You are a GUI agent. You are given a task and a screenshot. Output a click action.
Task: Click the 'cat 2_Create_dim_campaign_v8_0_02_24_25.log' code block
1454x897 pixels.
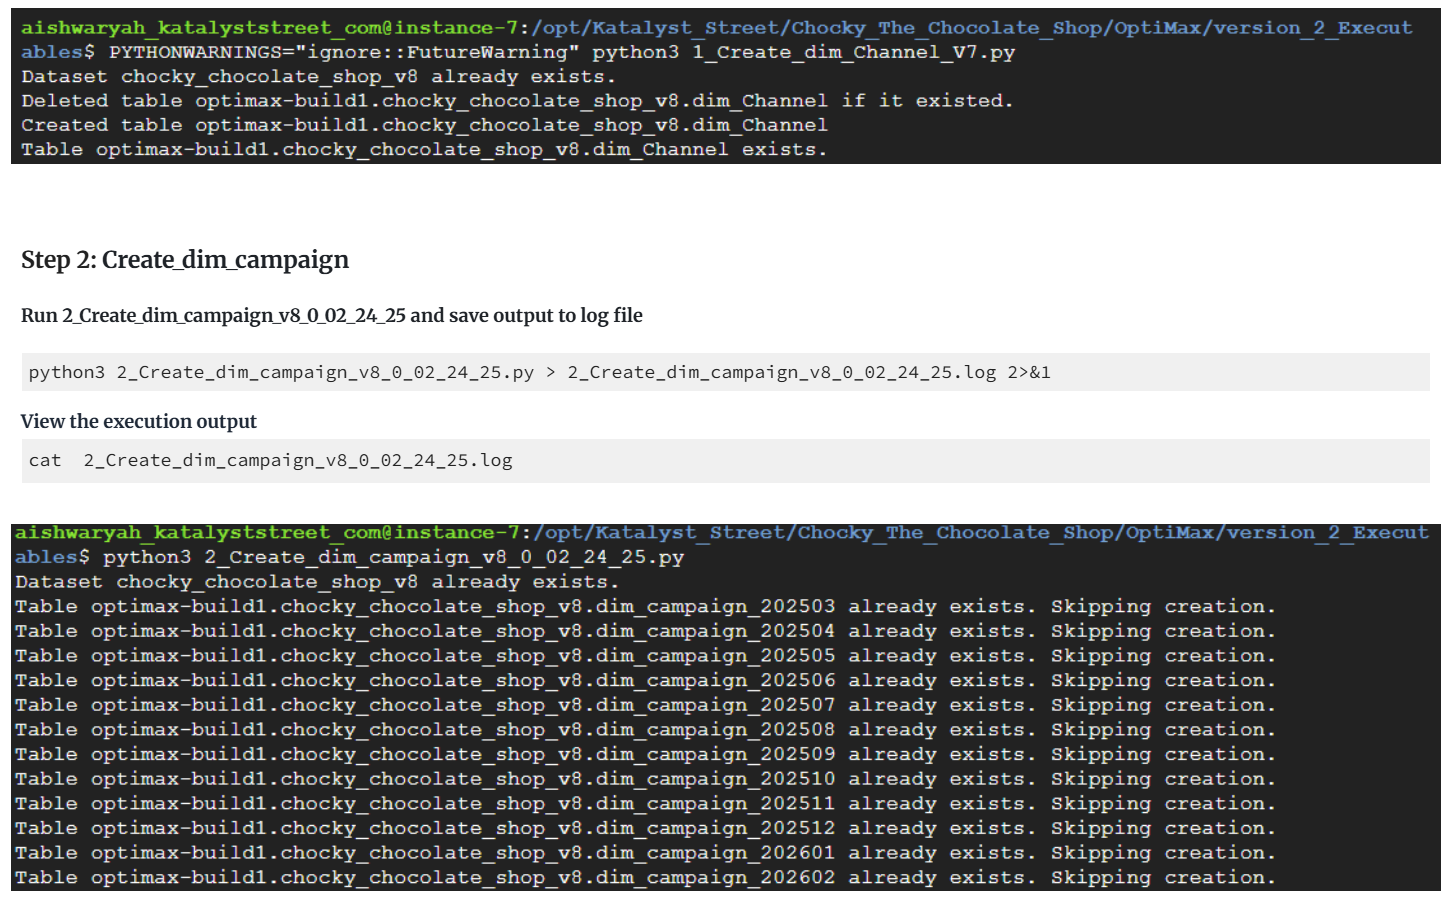(x=725, y=460)
